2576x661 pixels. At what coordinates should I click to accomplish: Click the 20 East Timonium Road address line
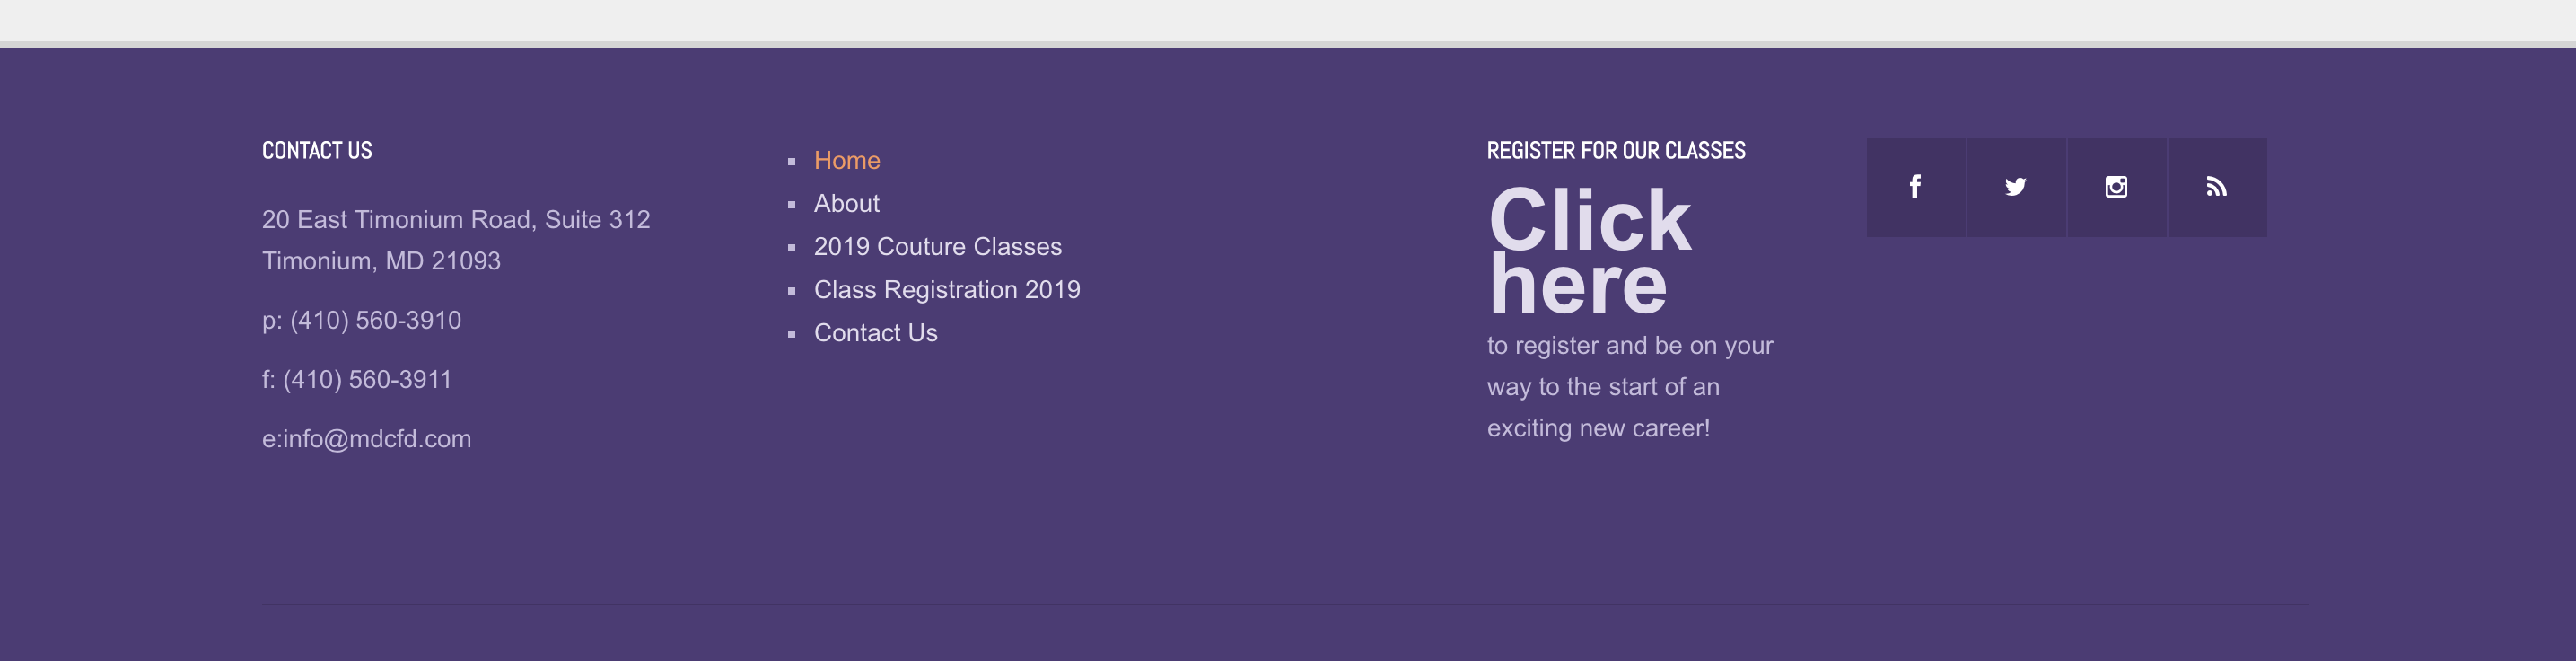tap(455, 219)
